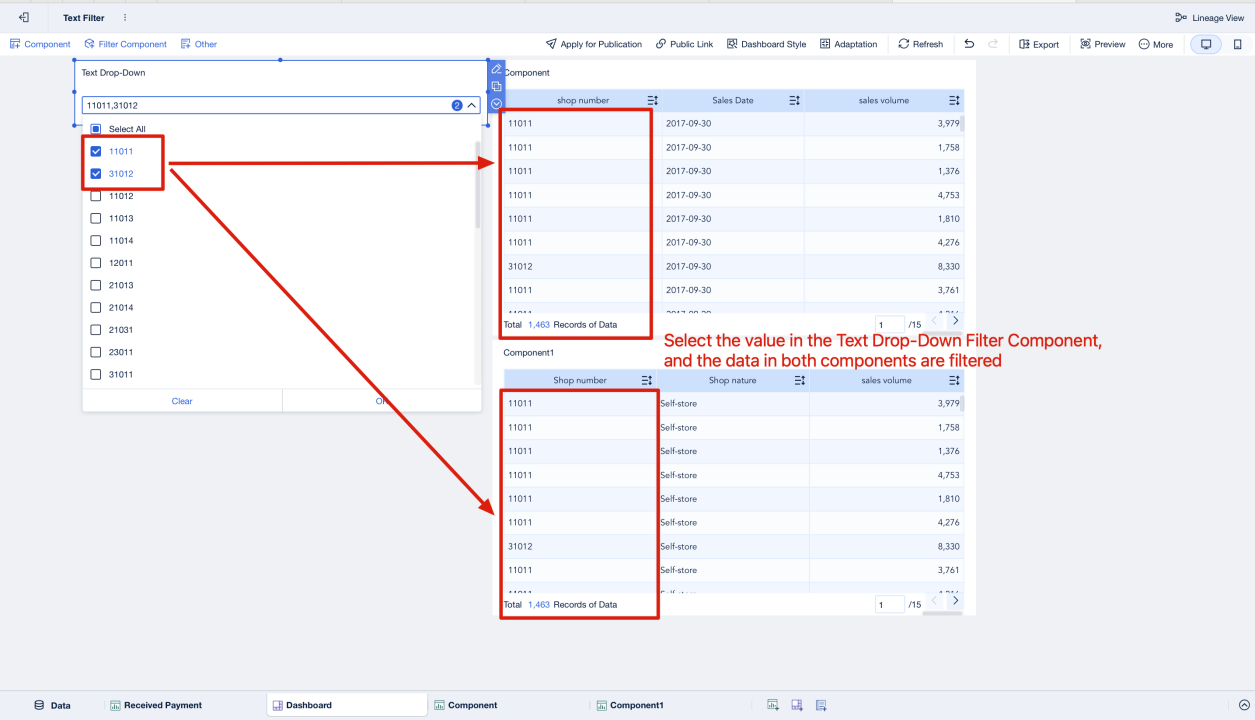Expand the bottom bar up-chevron at right
This screenshot has height=720, width=1255.
[x=1244, y=705]
